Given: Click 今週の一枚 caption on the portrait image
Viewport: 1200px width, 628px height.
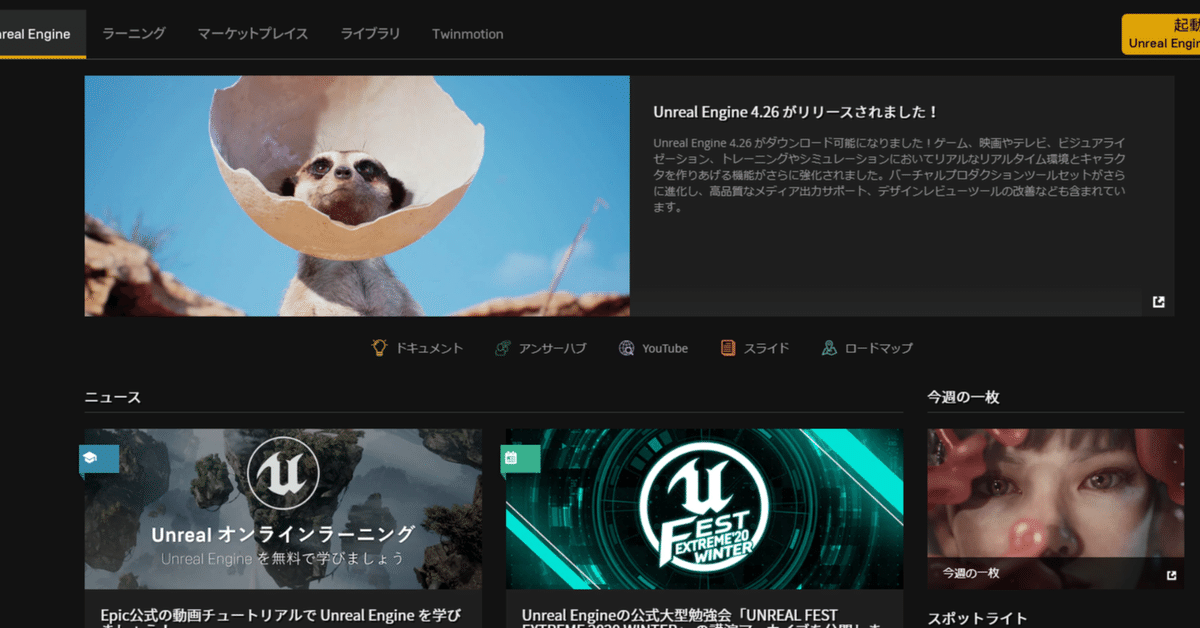Looking at the screenshot, I should pos(971,574).
